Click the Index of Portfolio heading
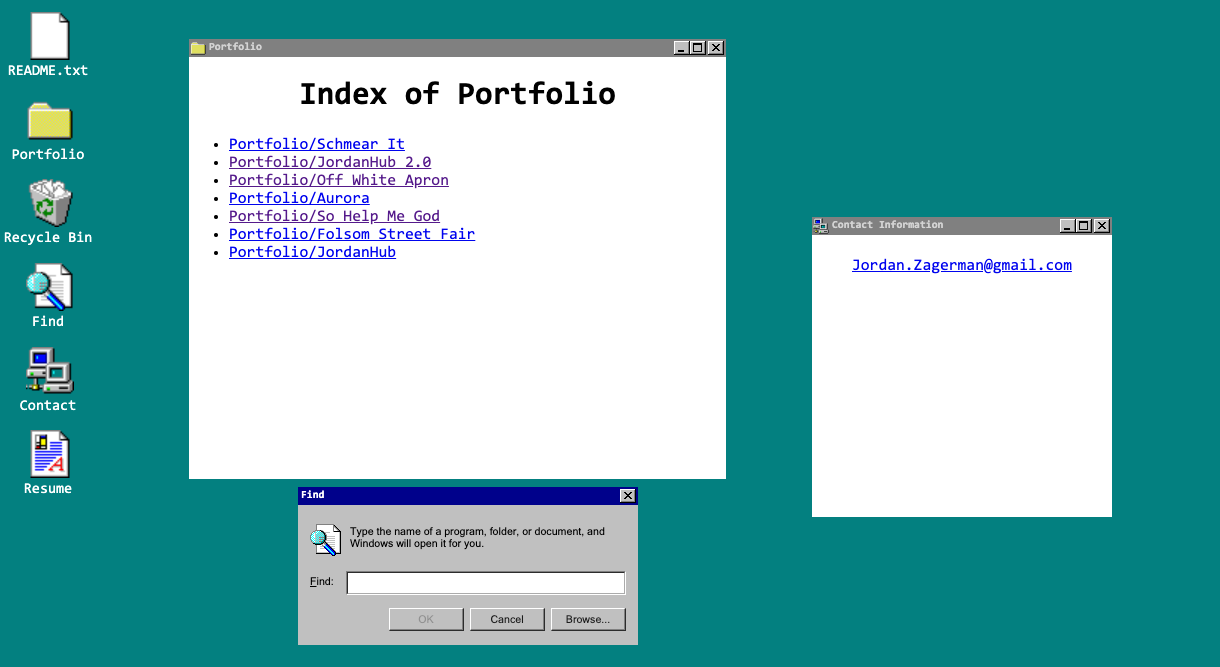 click(x=458, y=94)
